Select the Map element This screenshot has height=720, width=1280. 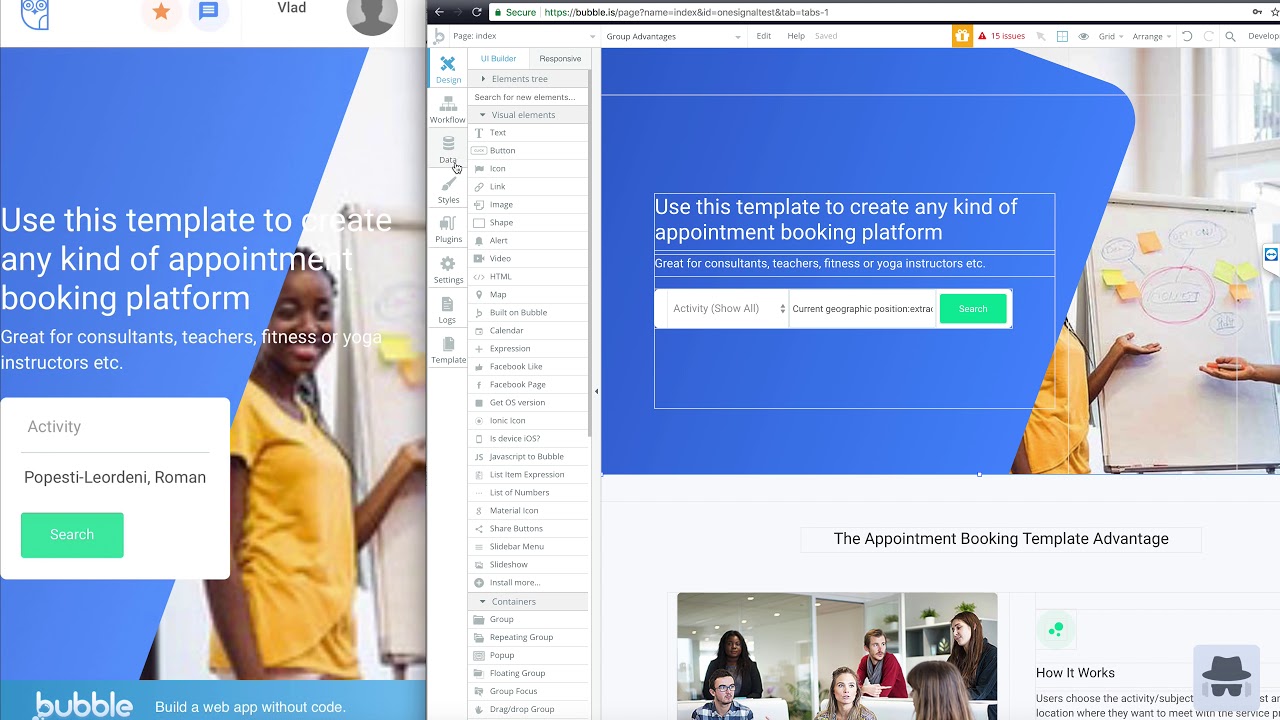coord(529,295)
